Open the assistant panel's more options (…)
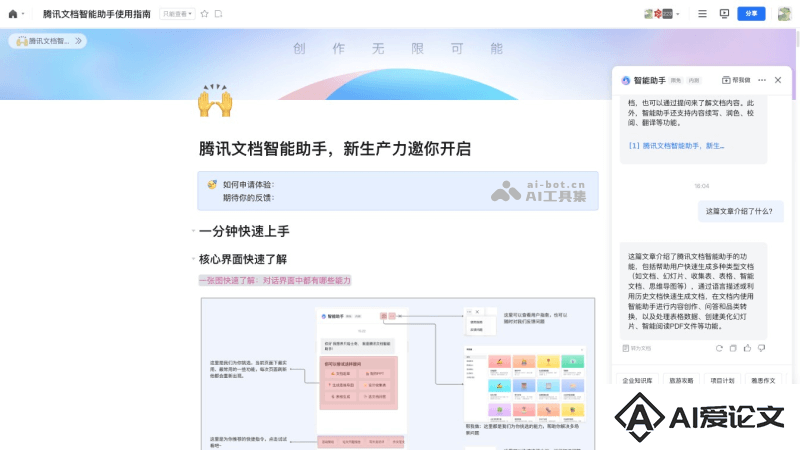This screenshot has height=450, width=800. (x=762, y=80)
